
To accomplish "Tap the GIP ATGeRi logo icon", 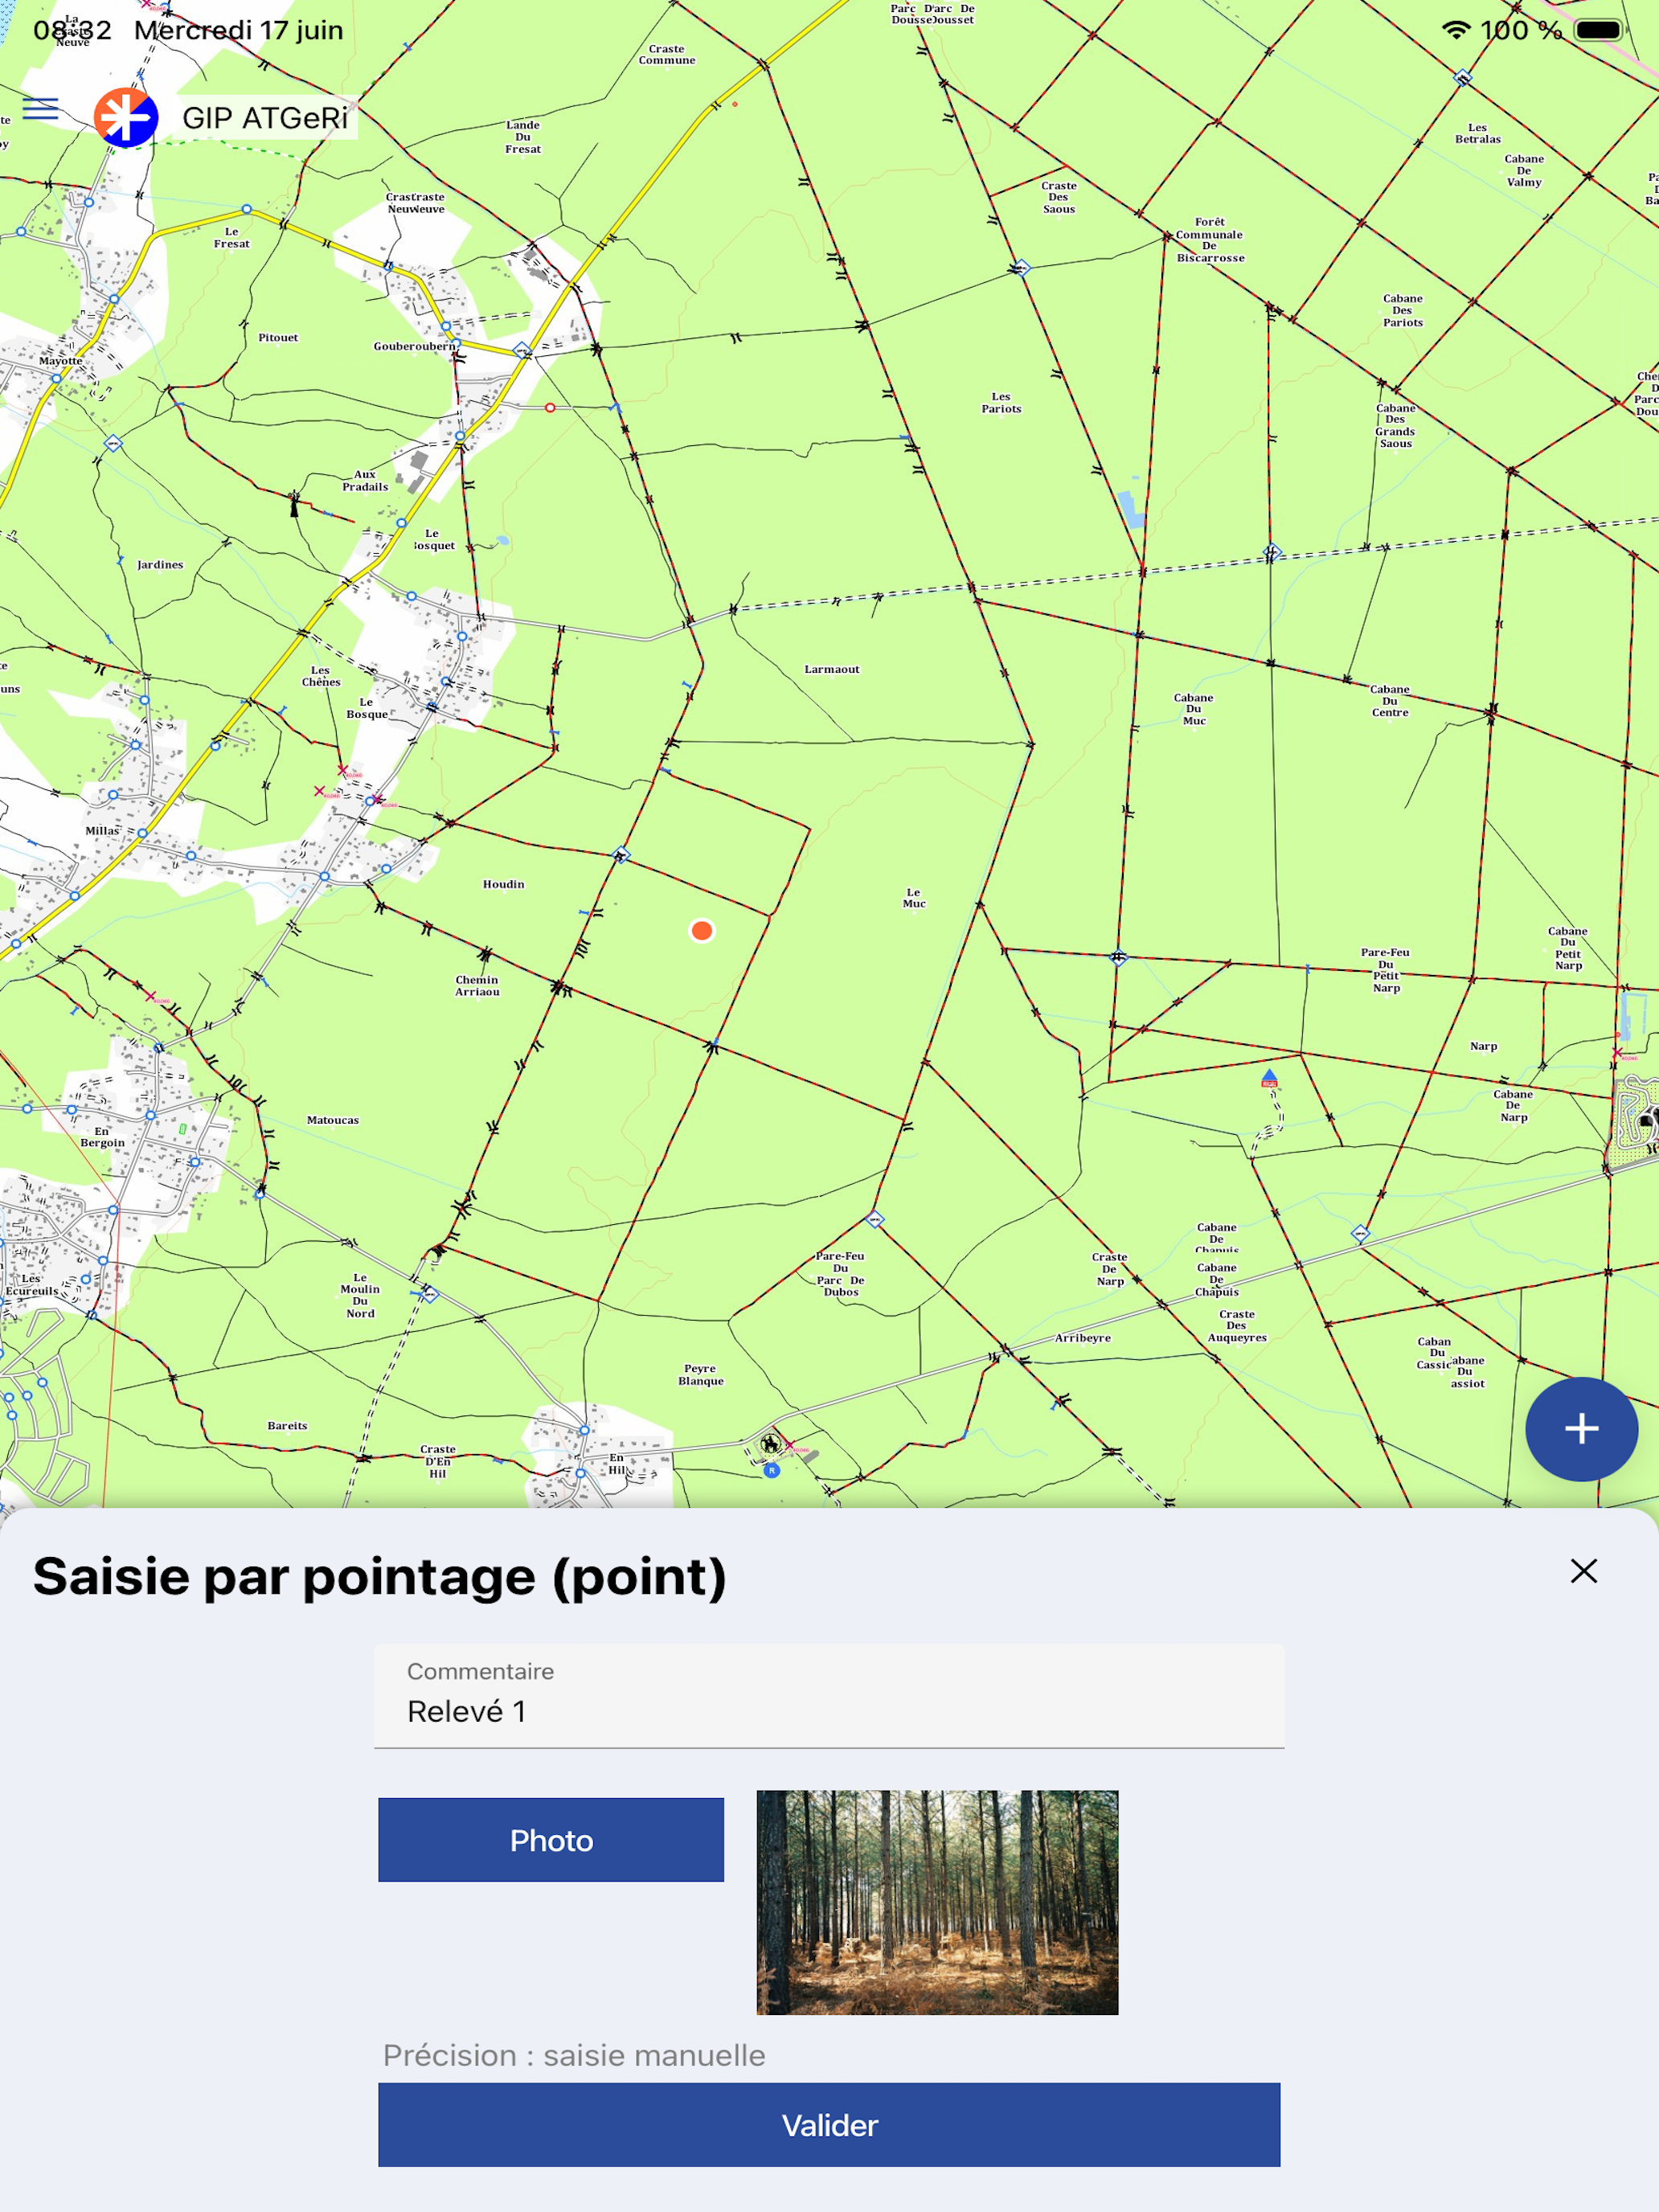I will (x=126, y=118).
